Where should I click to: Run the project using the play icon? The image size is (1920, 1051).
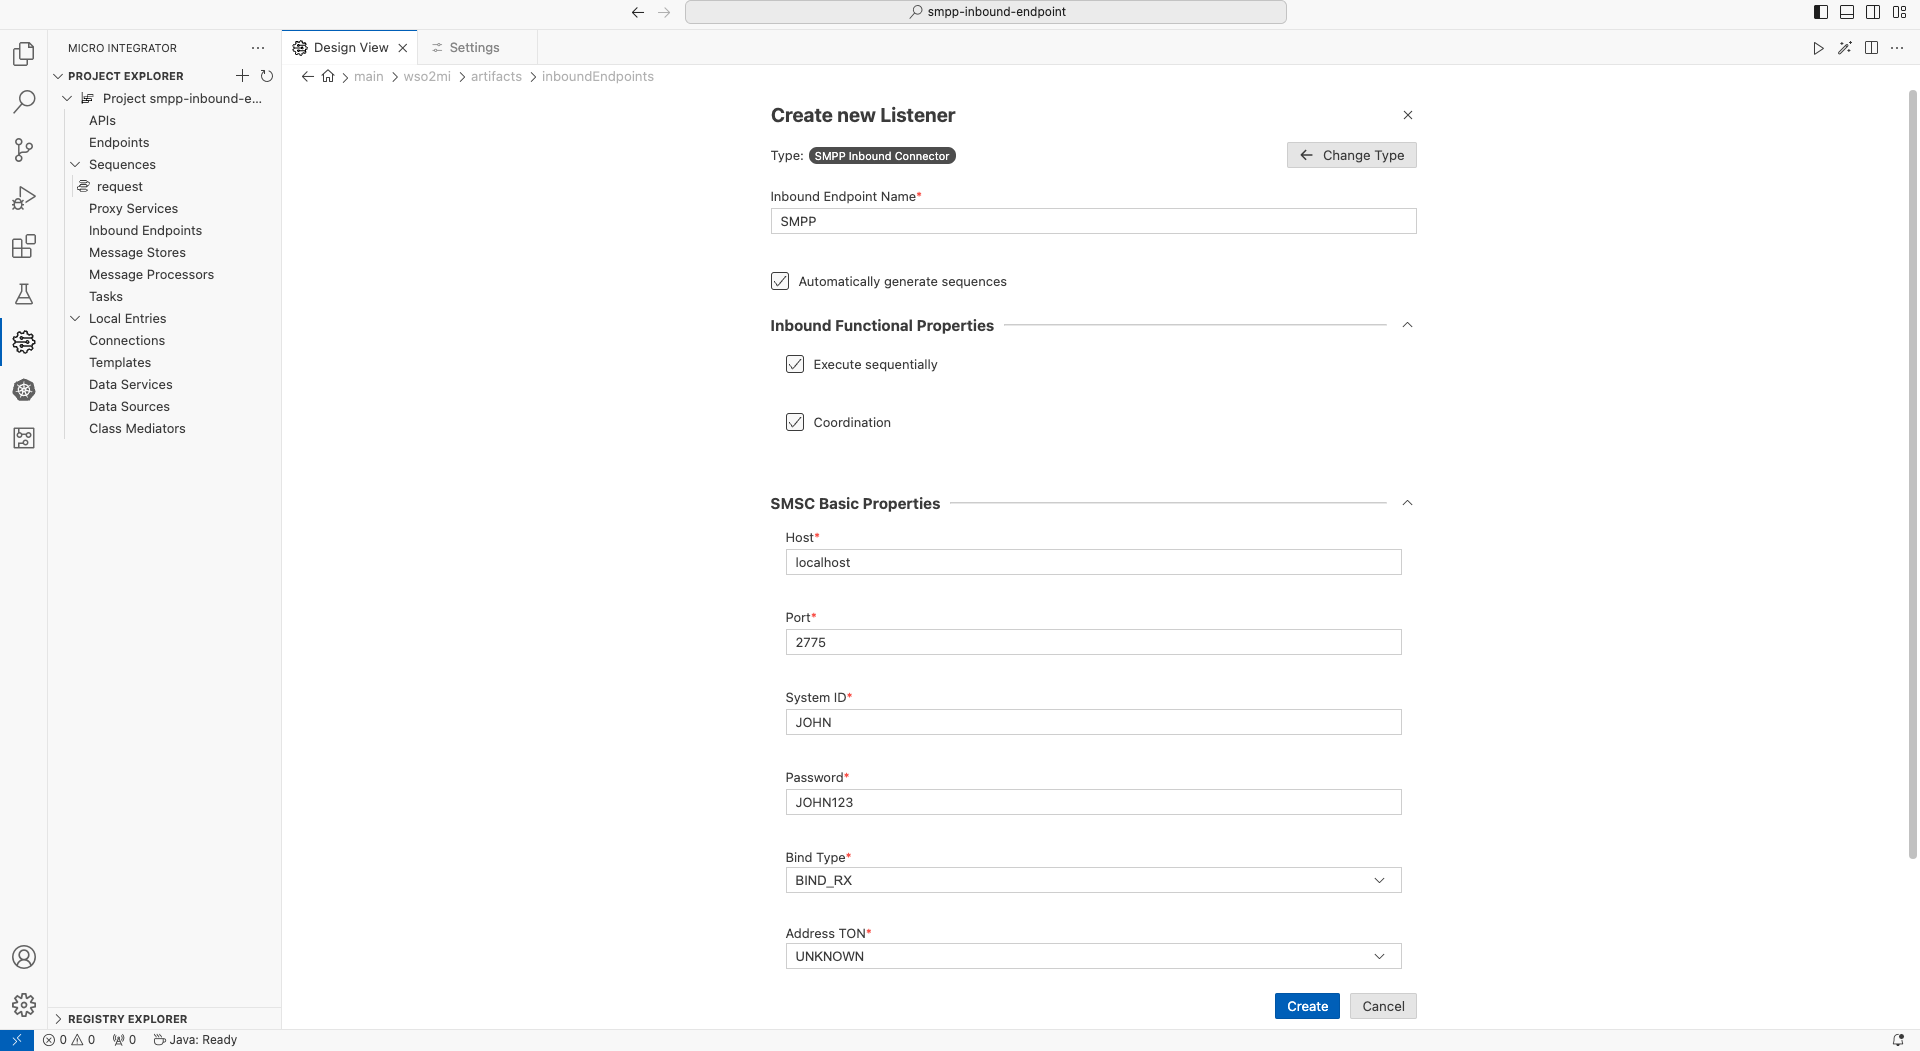(1818, 47)
